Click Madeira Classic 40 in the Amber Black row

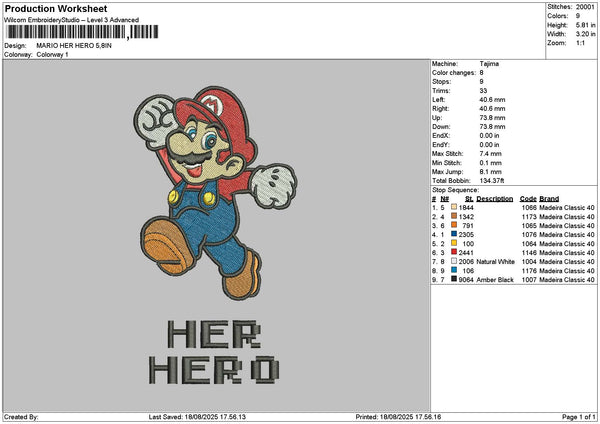tap(567, 280)
